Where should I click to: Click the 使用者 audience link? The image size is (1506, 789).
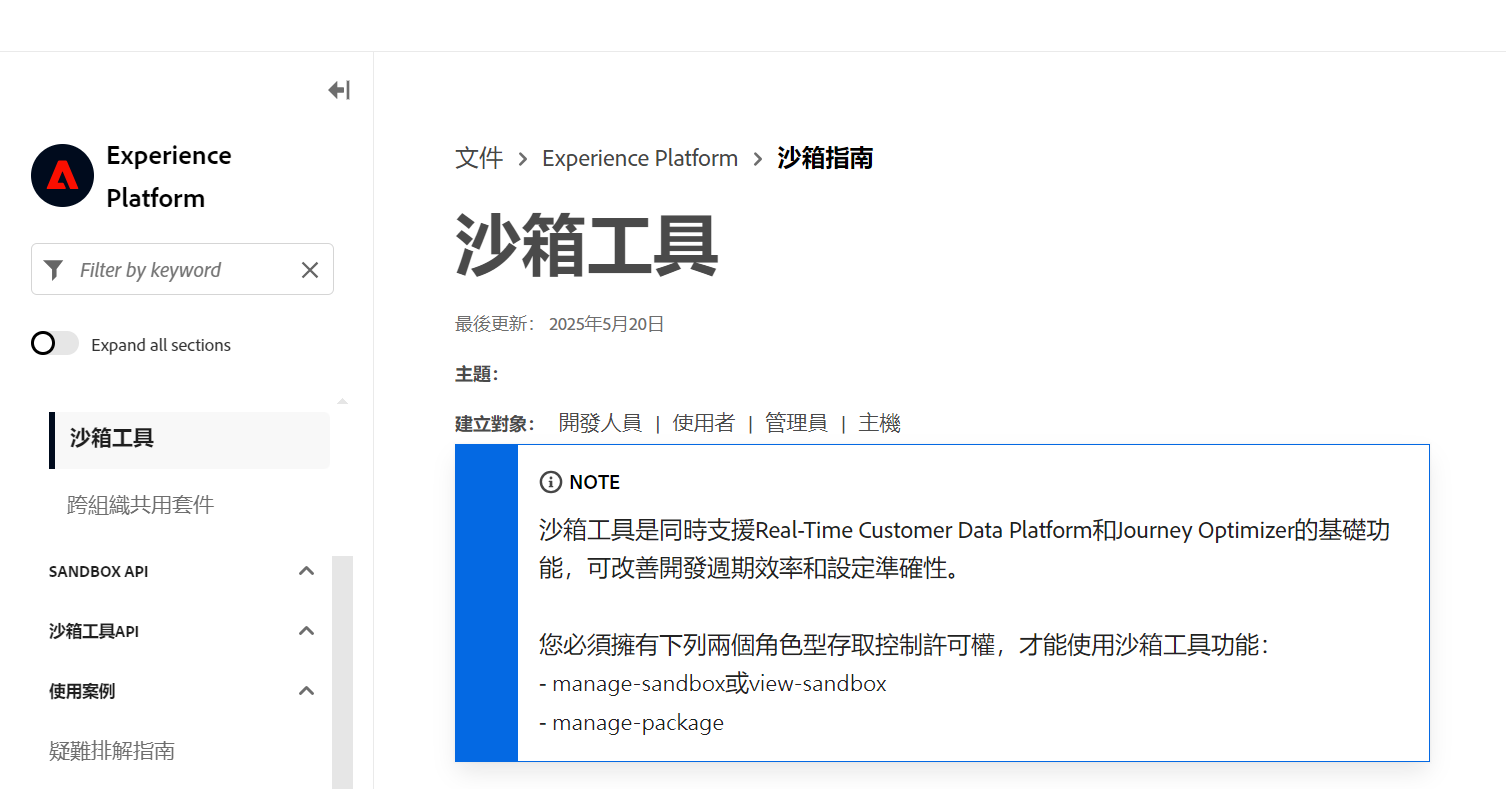pyautogui.click(x=704, y=423)
